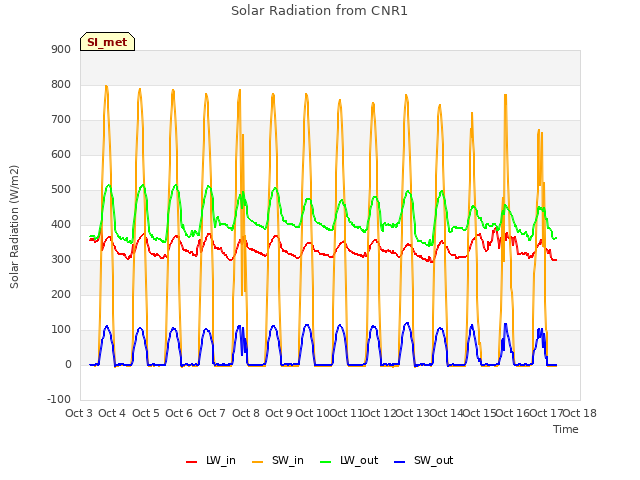Click the Oct 3 x-axis tick label

[79, 413]
